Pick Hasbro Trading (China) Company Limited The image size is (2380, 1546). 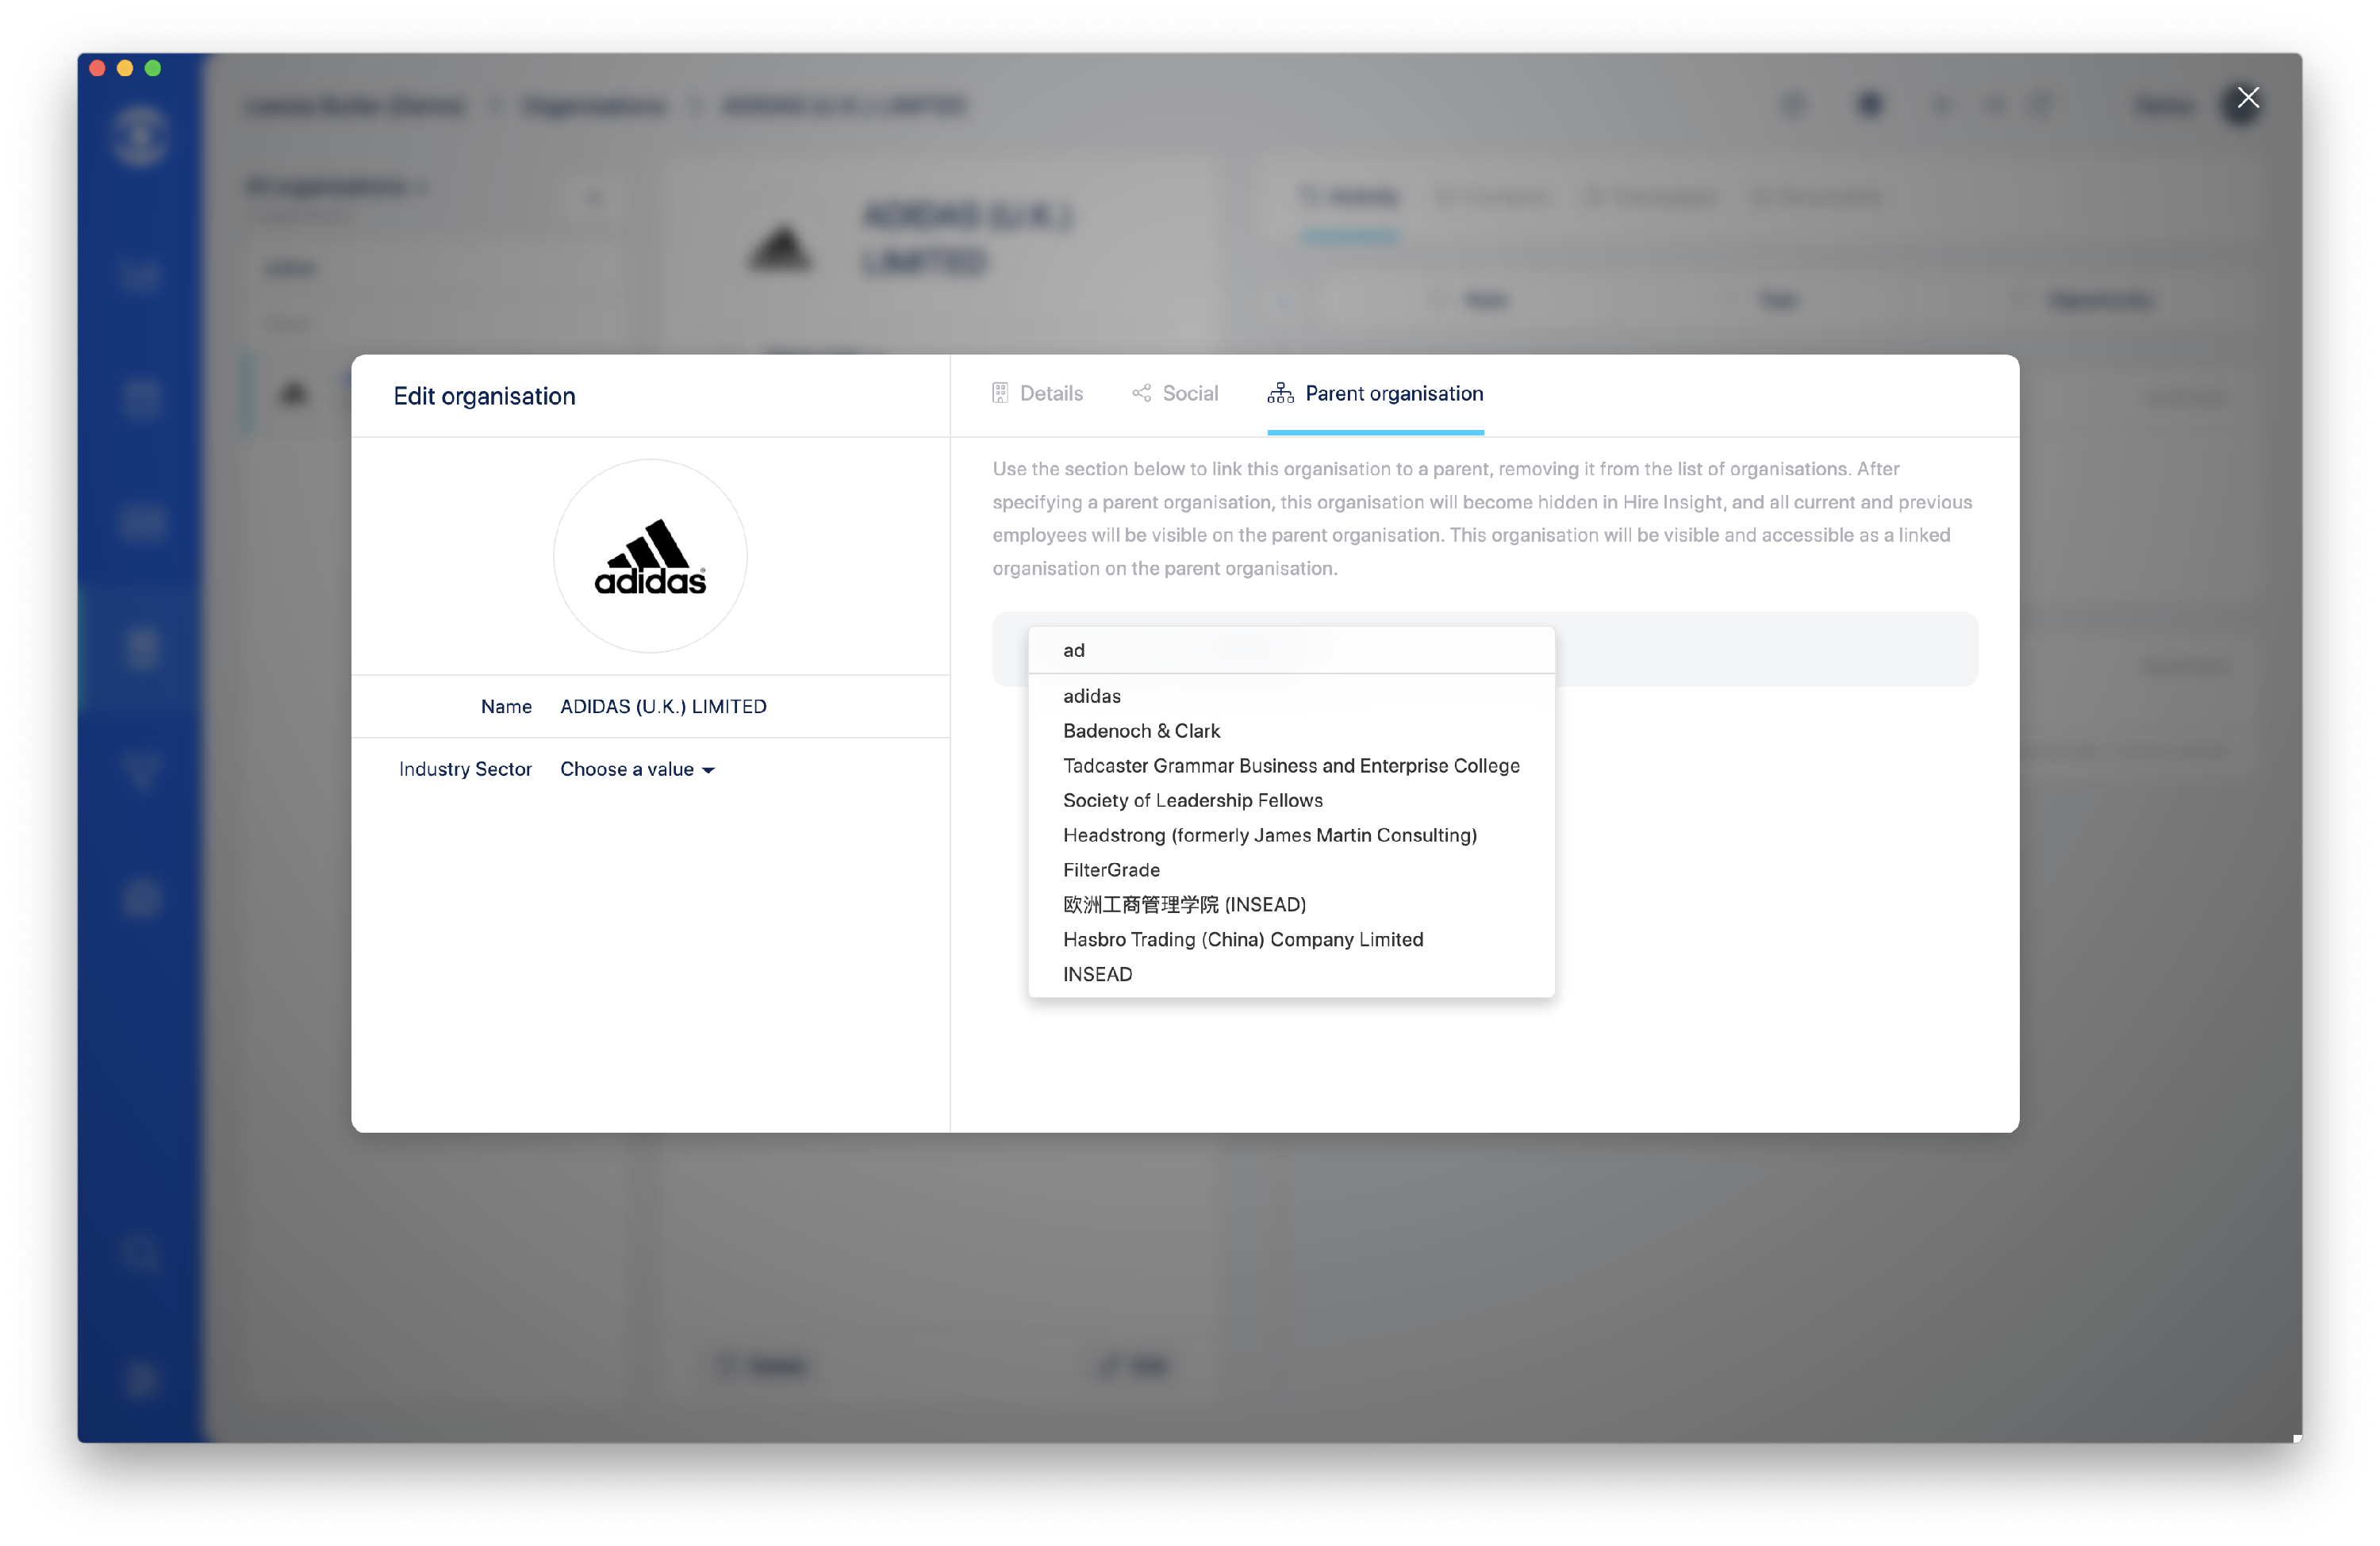coord(1242,940)
